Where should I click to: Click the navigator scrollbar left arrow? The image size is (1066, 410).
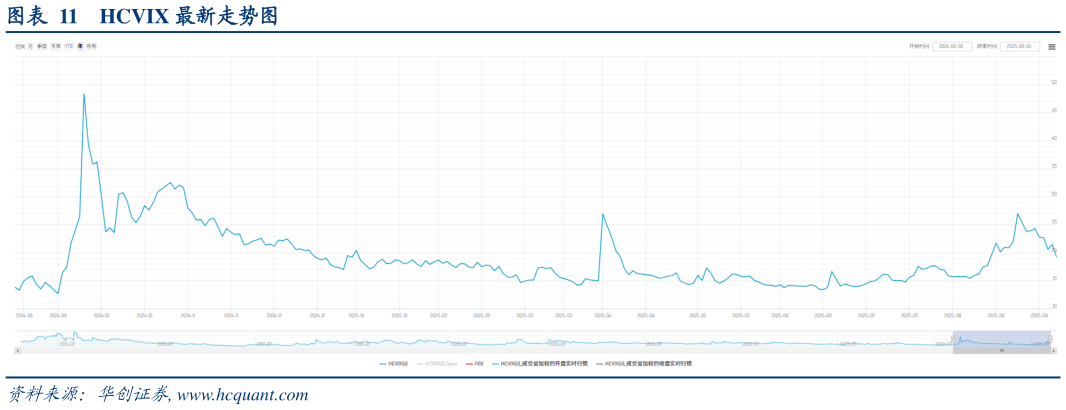click(18, 351)
